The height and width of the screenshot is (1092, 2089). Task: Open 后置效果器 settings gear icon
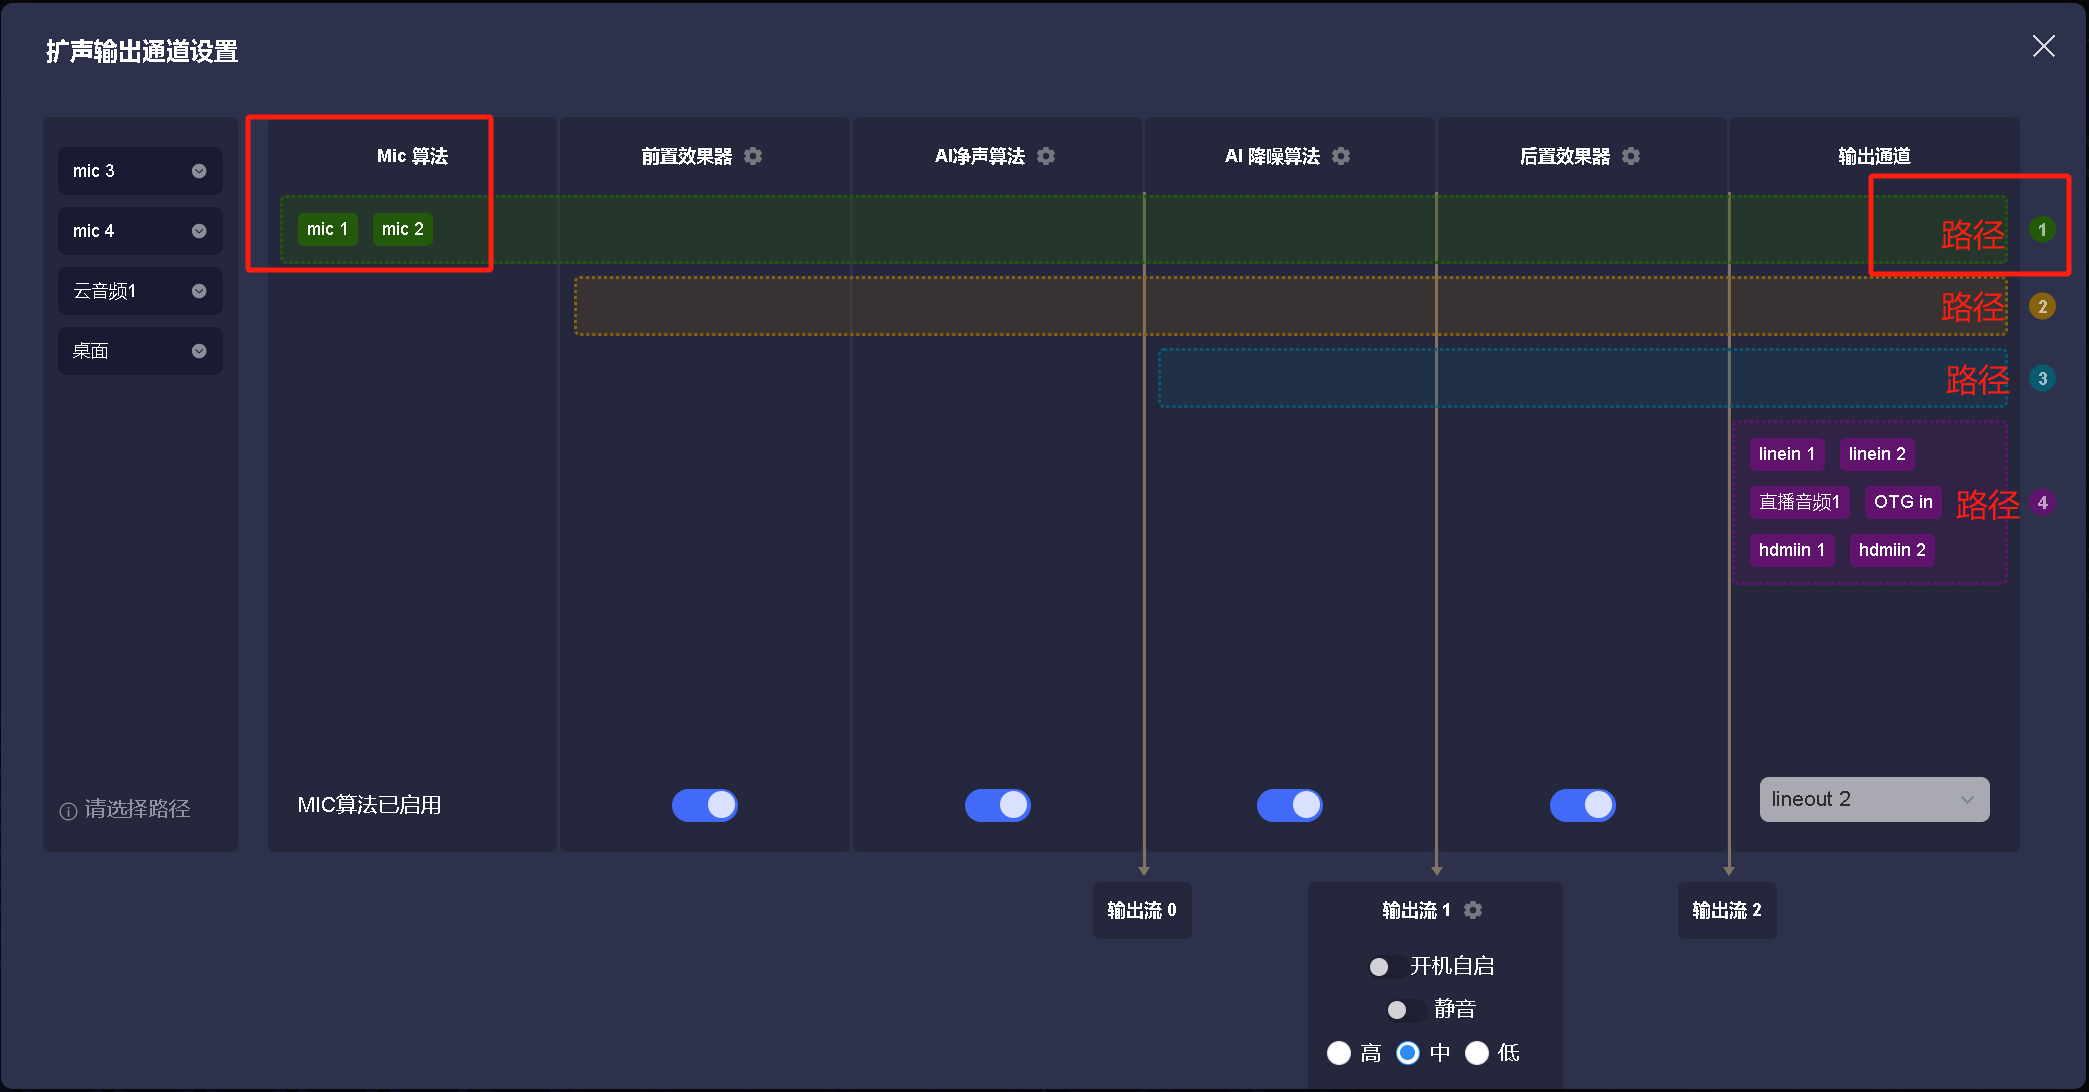1631,156
